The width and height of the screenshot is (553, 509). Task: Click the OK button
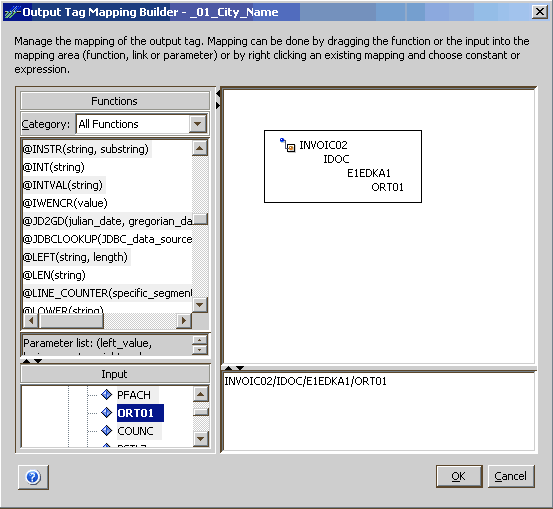459,476
